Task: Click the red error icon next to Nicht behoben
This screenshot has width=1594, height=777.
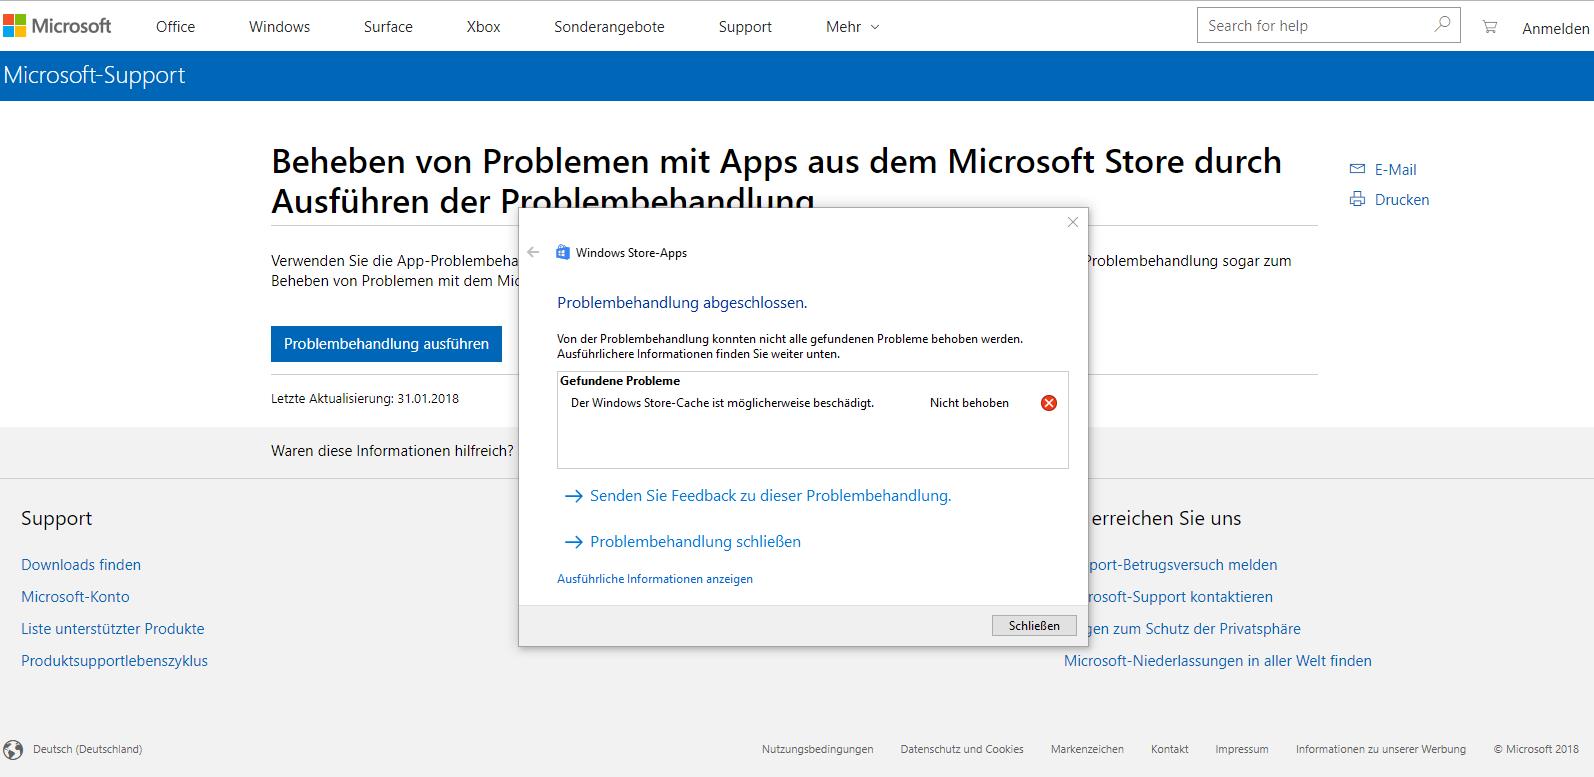Action: pos(1048,403)
